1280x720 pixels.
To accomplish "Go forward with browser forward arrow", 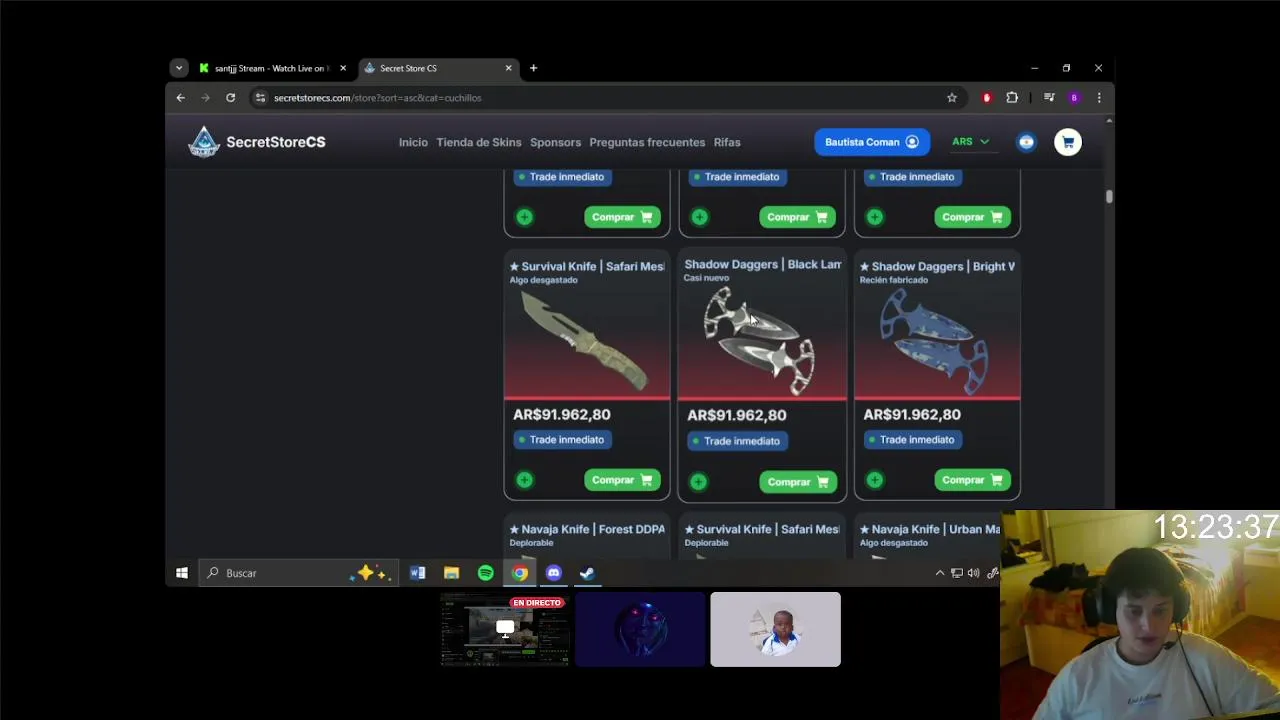I will pos(205,98).
